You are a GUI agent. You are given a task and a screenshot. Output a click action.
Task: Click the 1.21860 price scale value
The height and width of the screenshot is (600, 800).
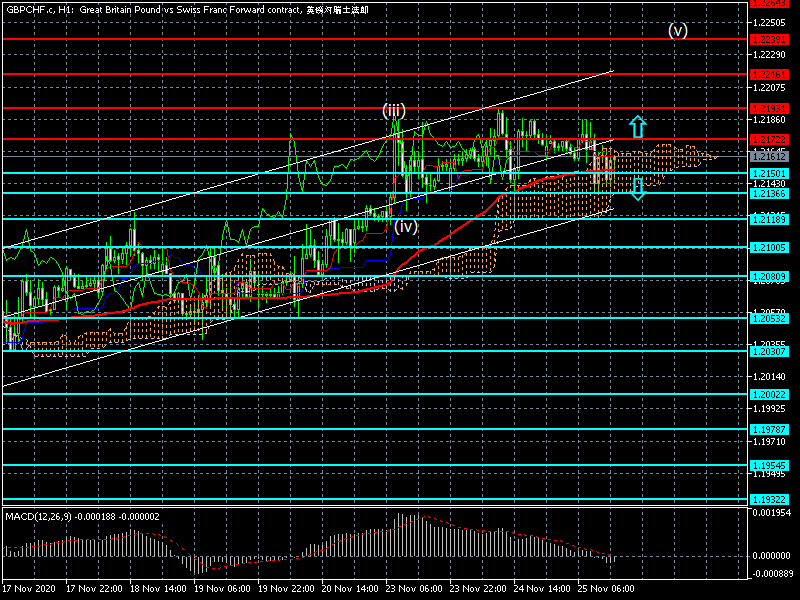(x=769, y=120)
